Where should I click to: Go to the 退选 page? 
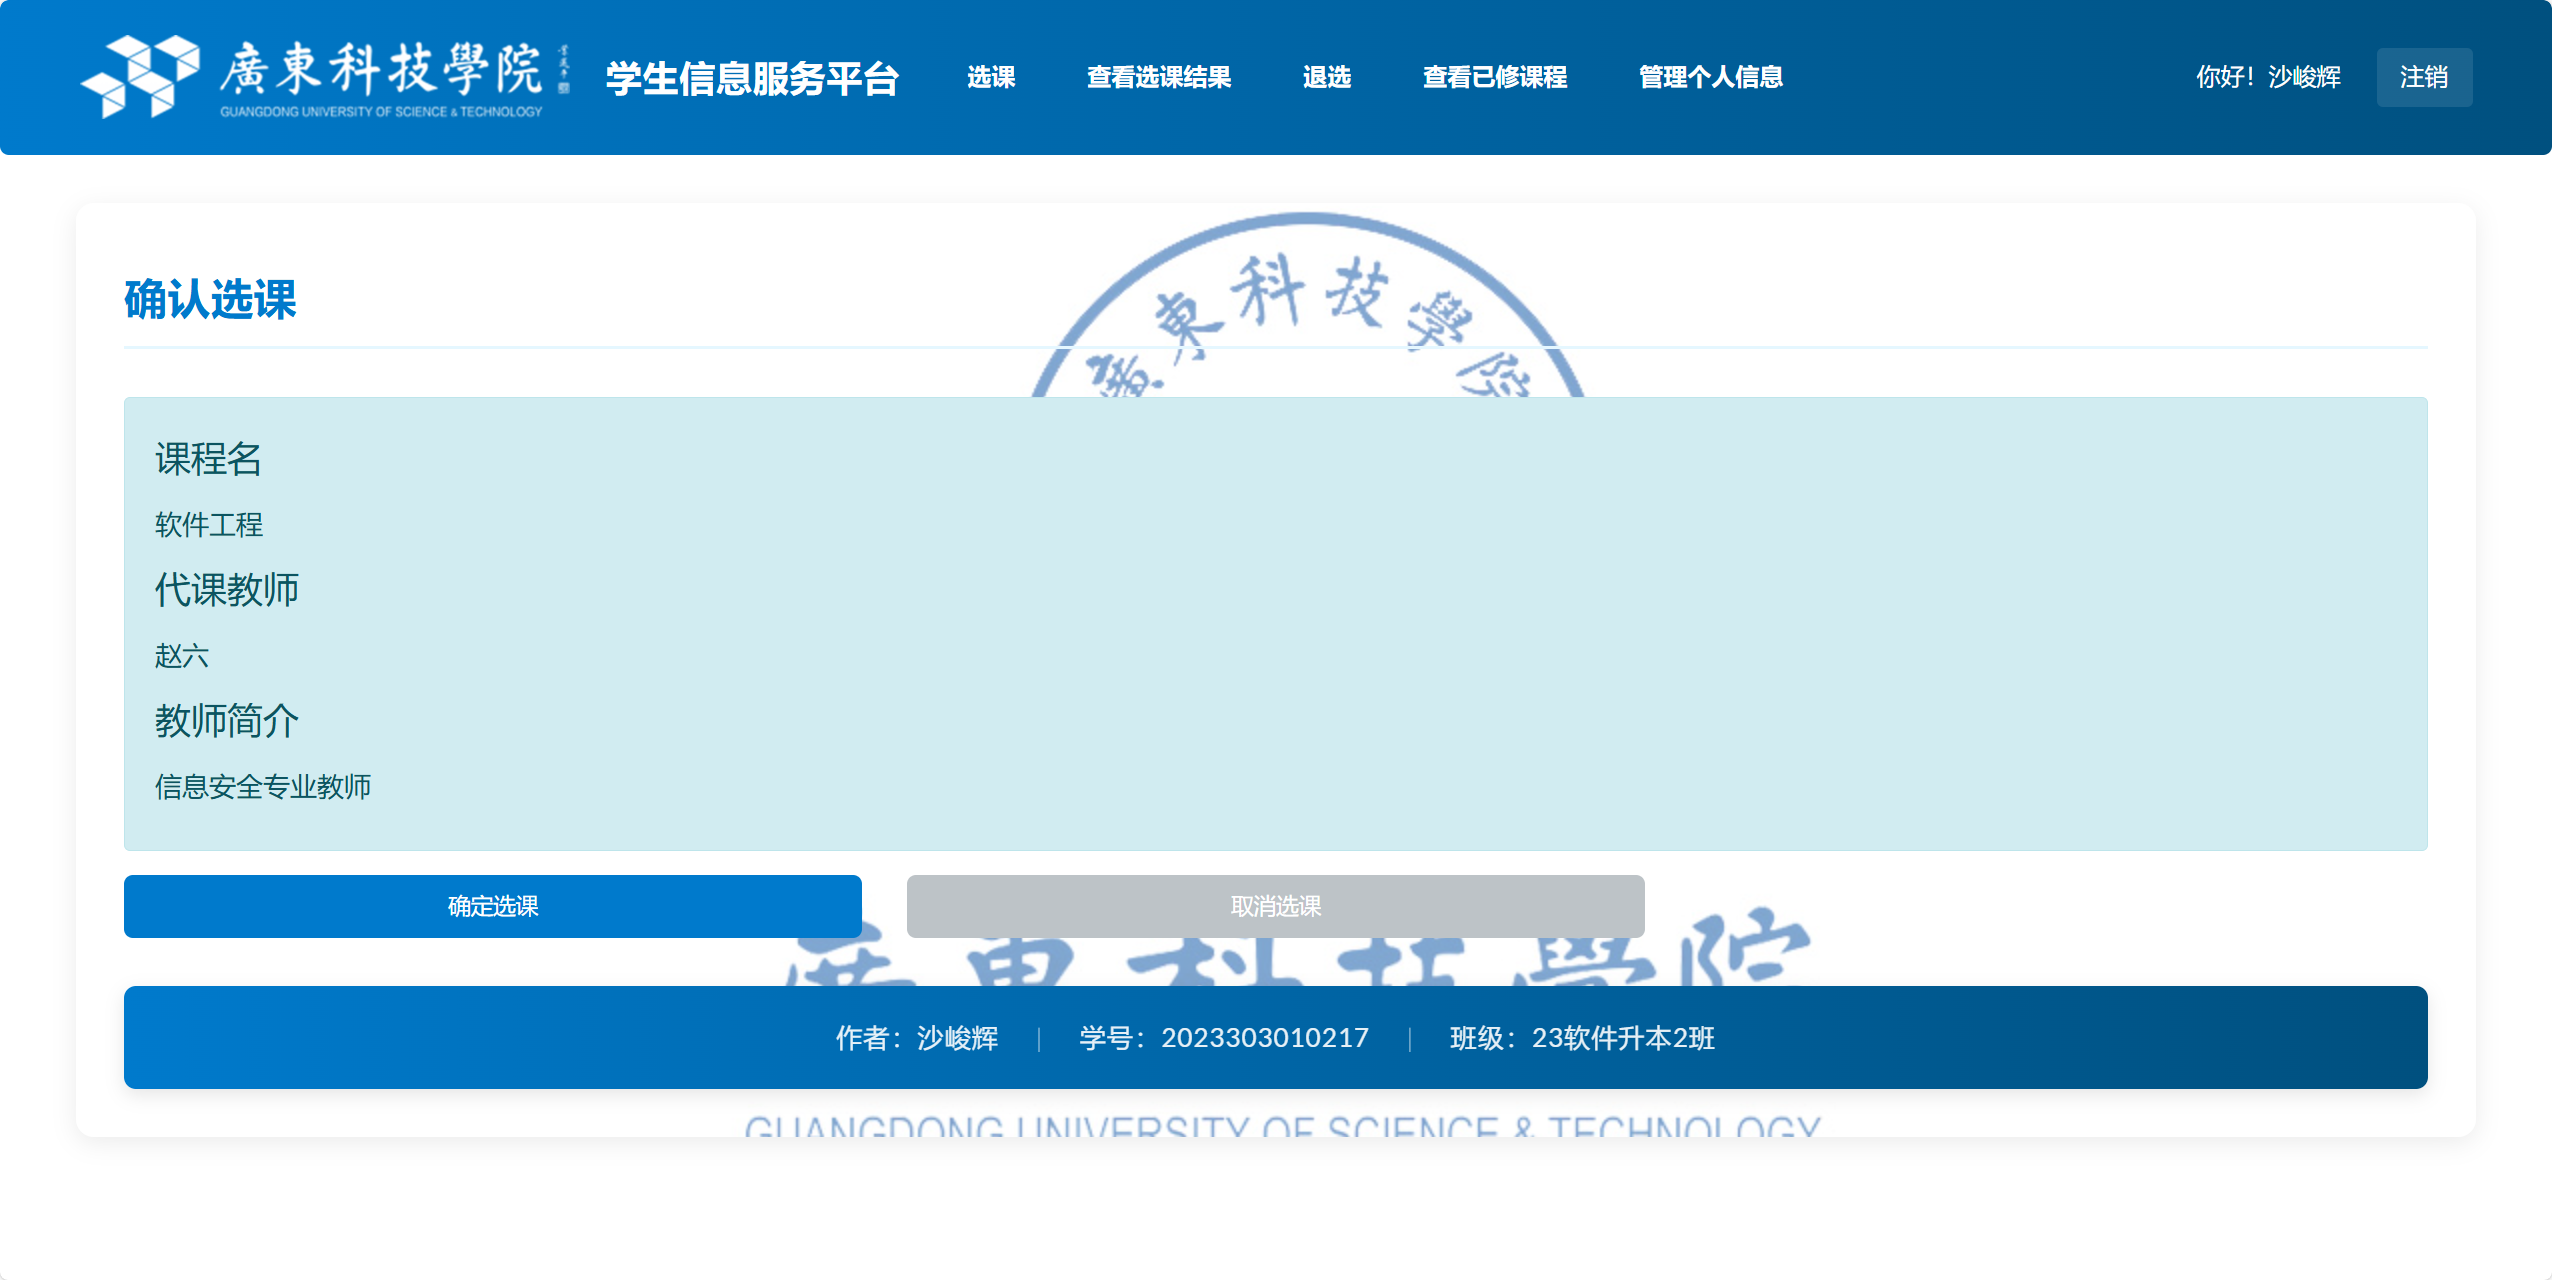(1326, 77)
